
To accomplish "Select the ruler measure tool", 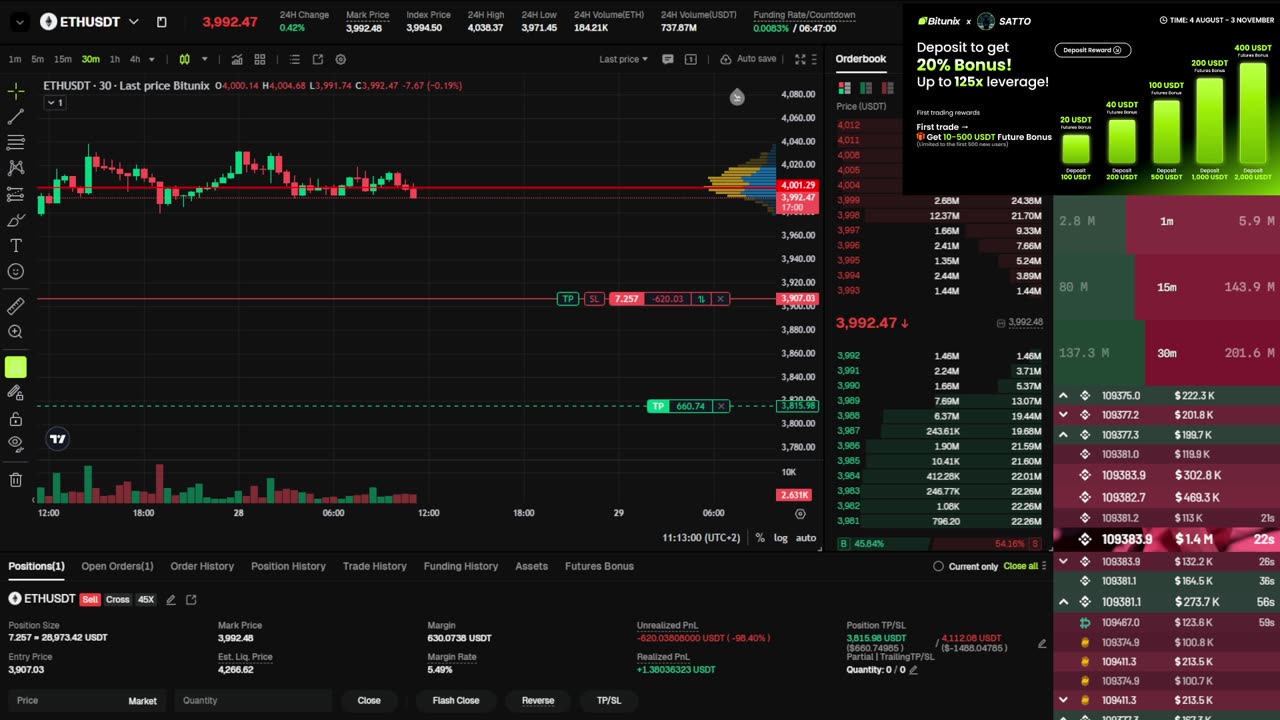I will (x=16, y=306).
